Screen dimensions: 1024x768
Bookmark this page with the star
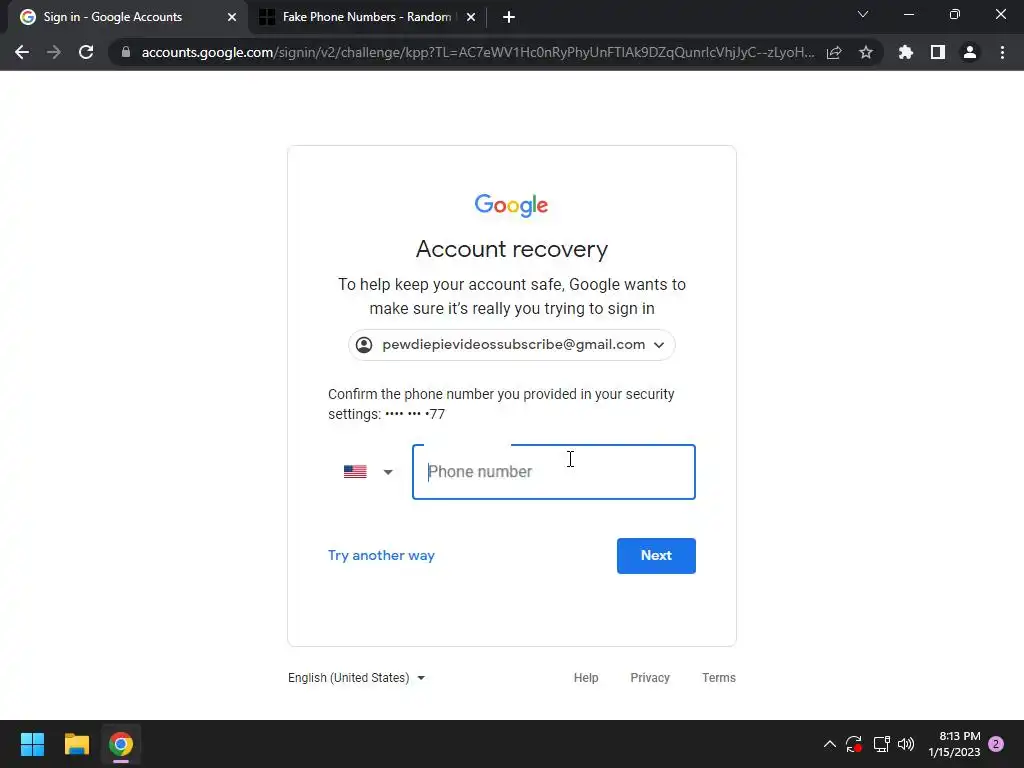[866, 52]
